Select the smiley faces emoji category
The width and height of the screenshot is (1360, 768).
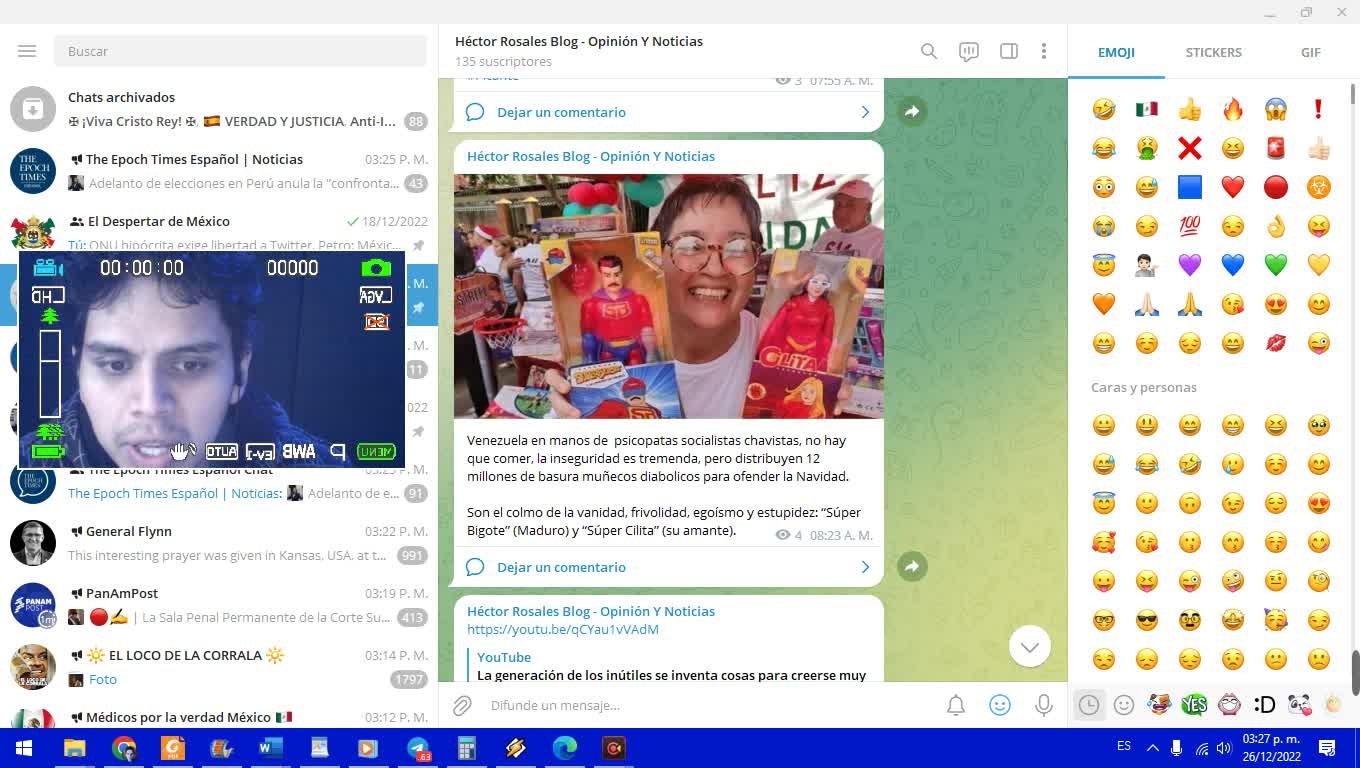(x=1124, y=705)
